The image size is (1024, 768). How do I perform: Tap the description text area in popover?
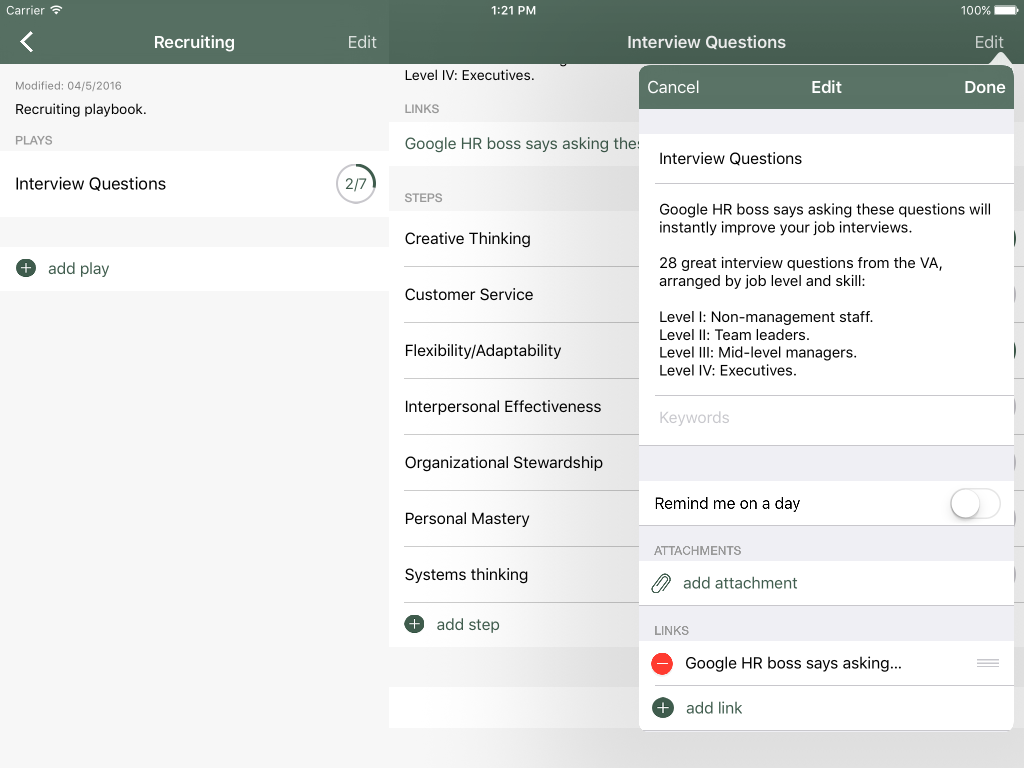(826, 290)
